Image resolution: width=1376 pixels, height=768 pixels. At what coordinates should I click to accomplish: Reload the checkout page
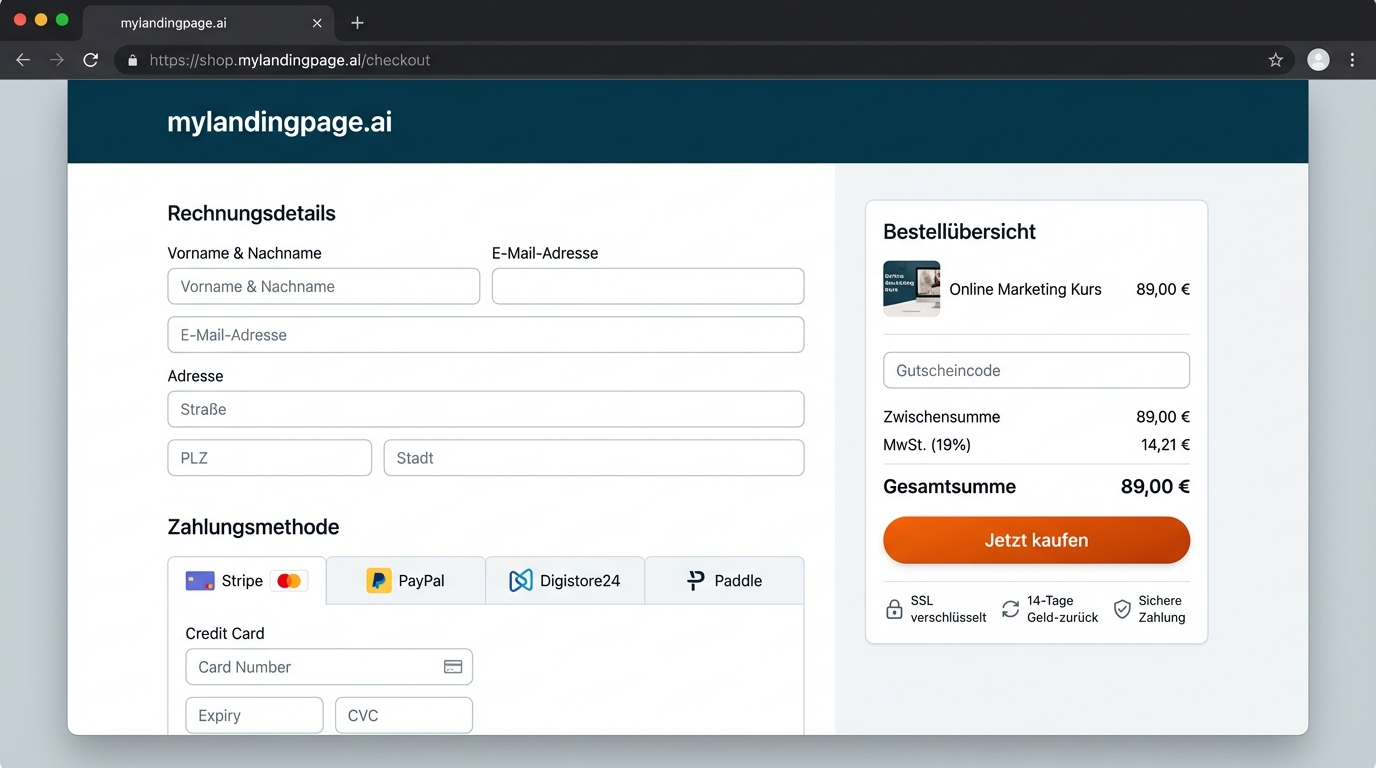click(90, 60)
